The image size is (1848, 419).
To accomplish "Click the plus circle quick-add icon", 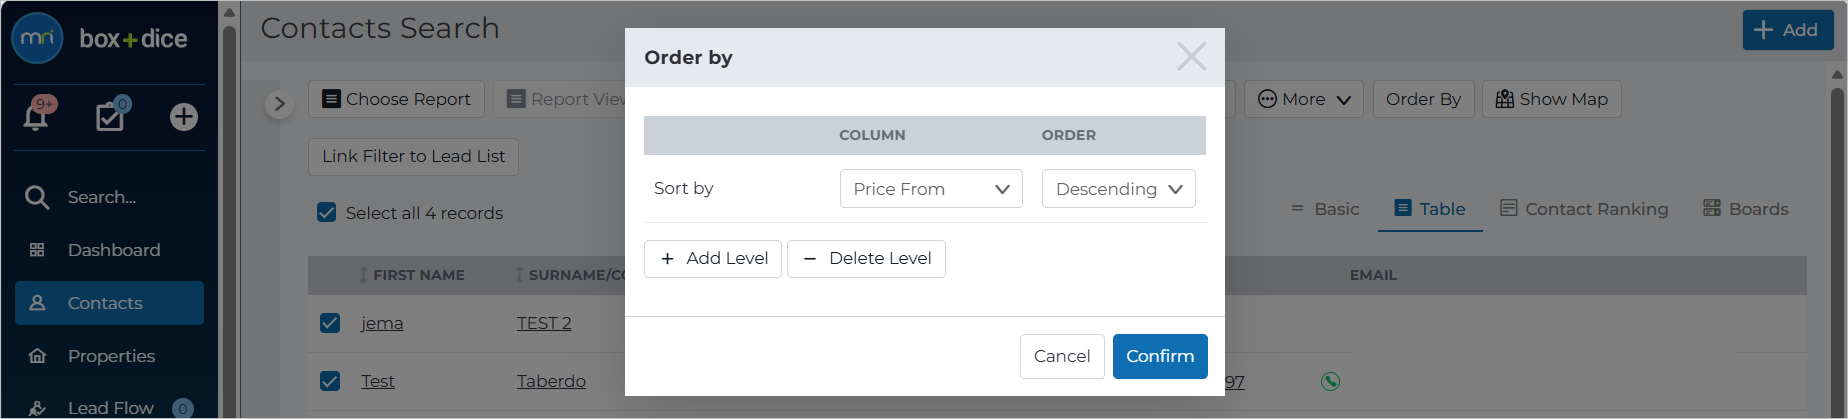I will coord(183,117).
